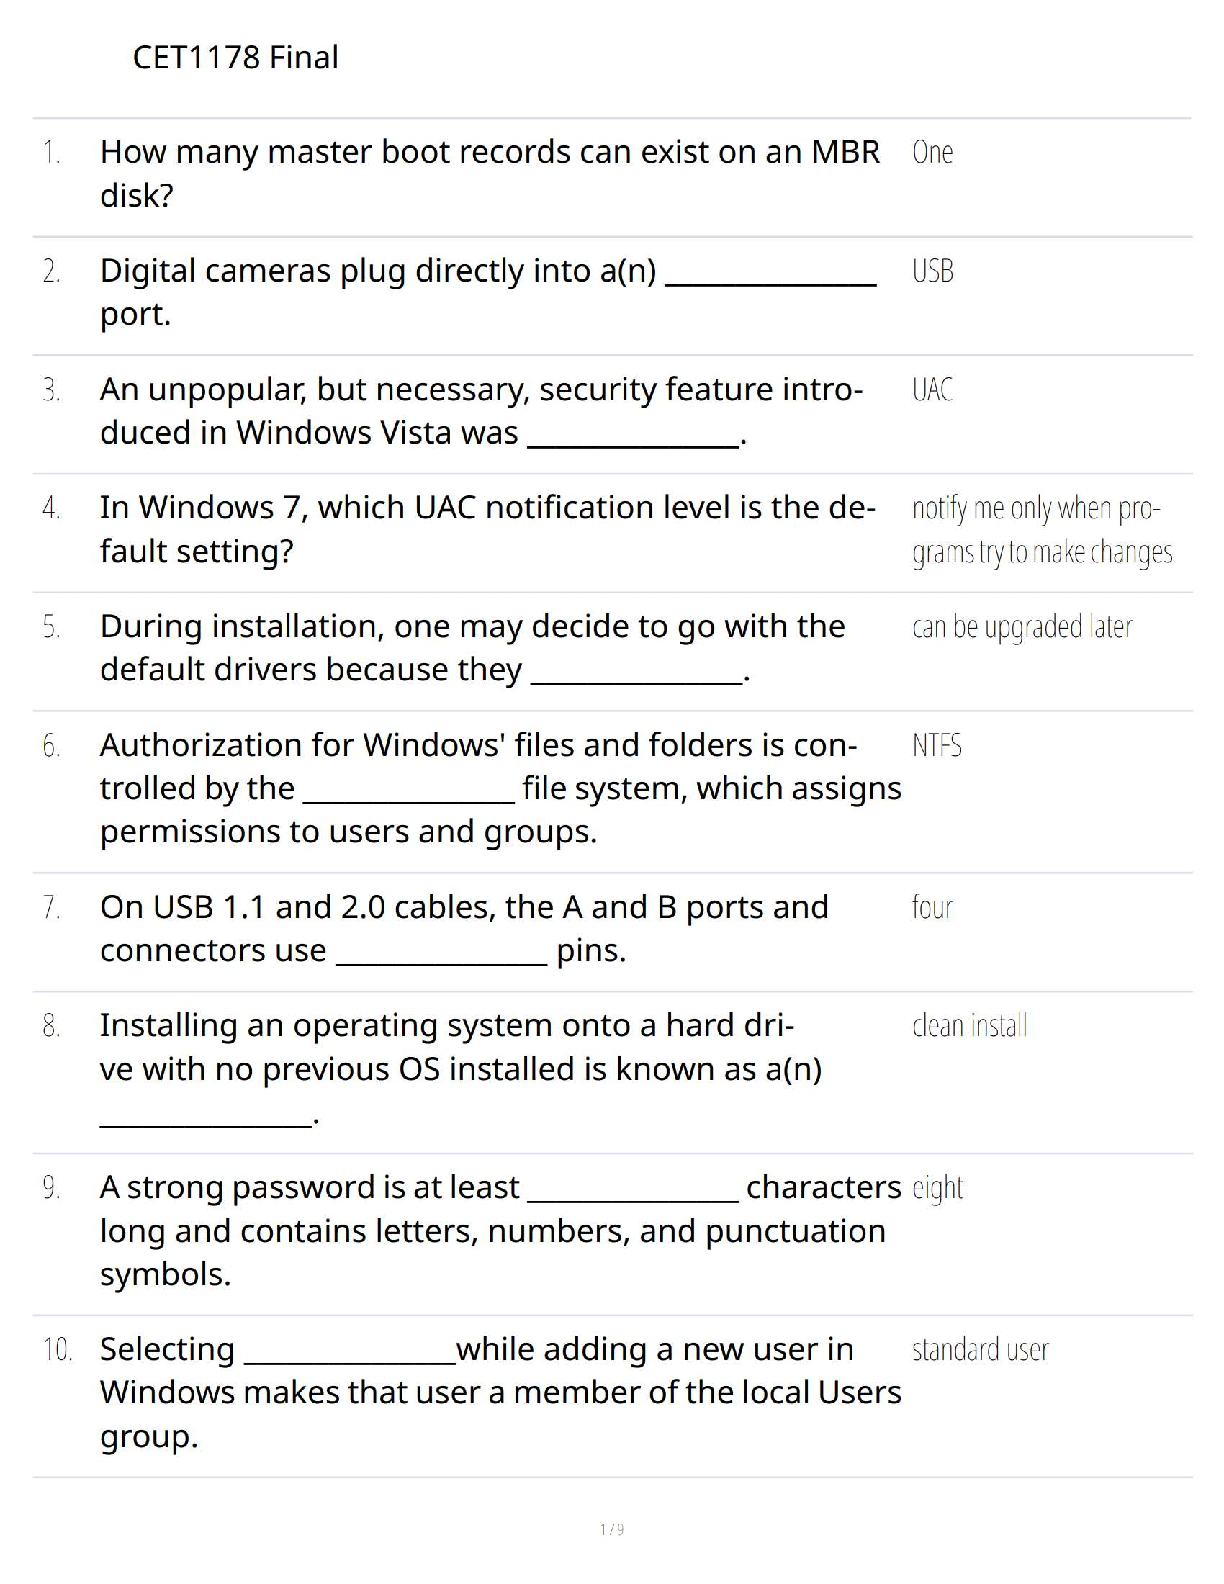Select the 'clean install' answer text
Screen dimensions: 1224x1584
[969, 1026]
